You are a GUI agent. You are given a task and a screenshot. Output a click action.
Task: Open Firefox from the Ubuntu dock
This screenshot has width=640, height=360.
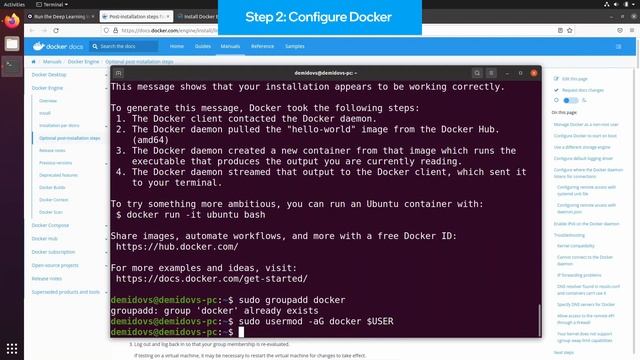[12, 20]
